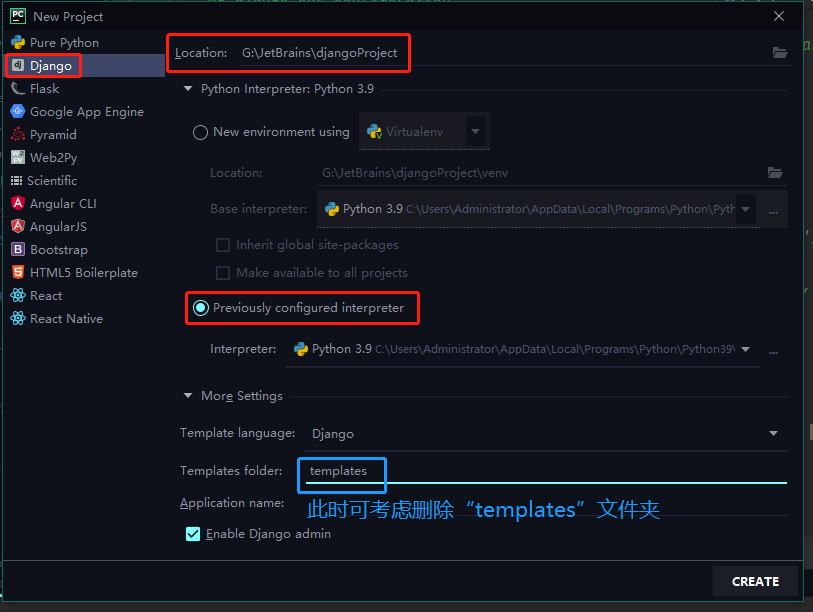Click the HTML5 Boilerplate icon

pos(18,272)
